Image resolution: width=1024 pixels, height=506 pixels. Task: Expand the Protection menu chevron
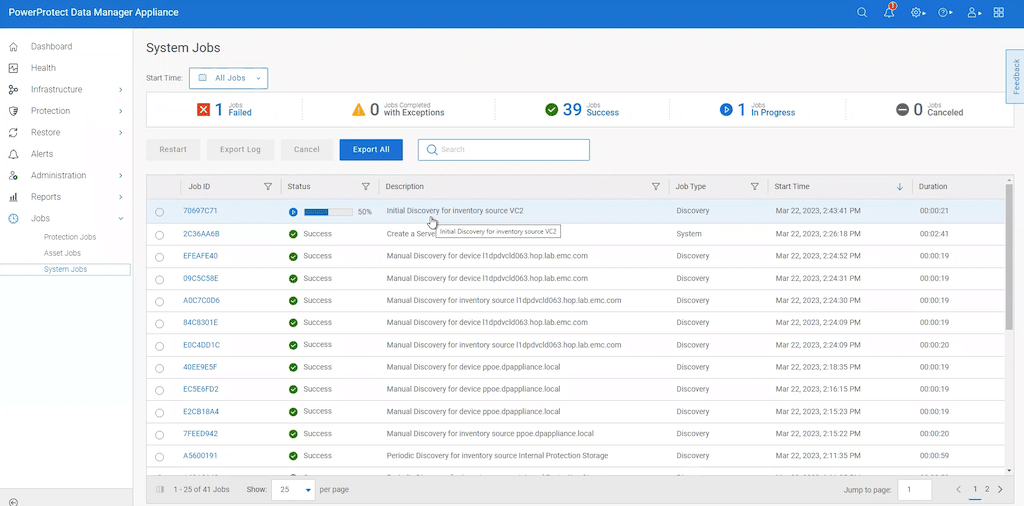click(121, 111)
